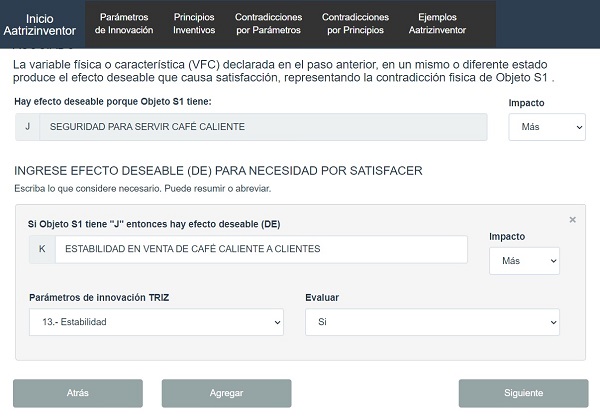Open Ejemplos Aatrizinventor in the navbar

pos(439,24)
